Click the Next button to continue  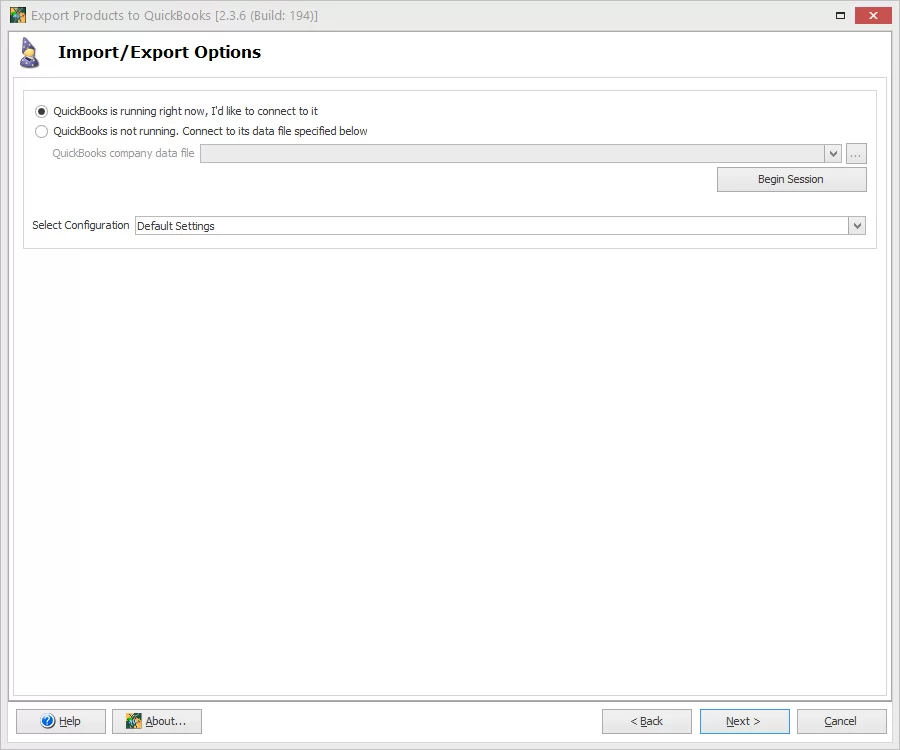click(744, 721)
